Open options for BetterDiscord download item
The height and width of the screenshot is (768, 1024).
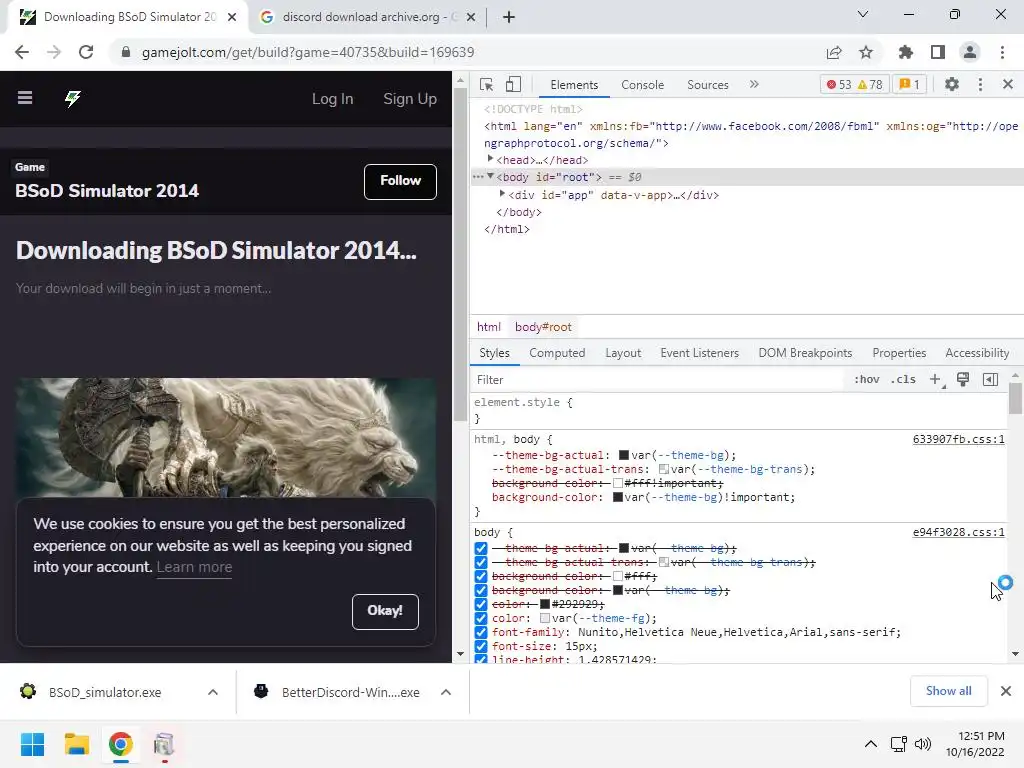tap(446, 692)
